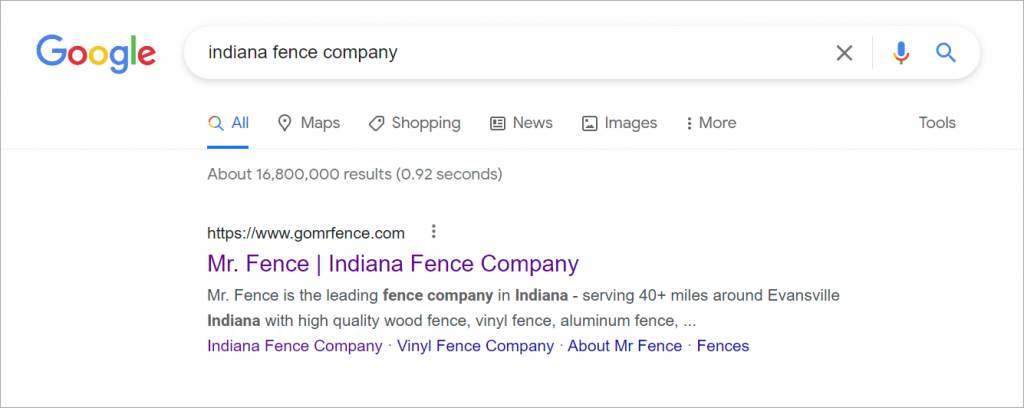Viewport: 1024px width, 408px height.
Task: Open the Mr. Fence | Indiana Fence Company result
Action: tap(393, 263)
